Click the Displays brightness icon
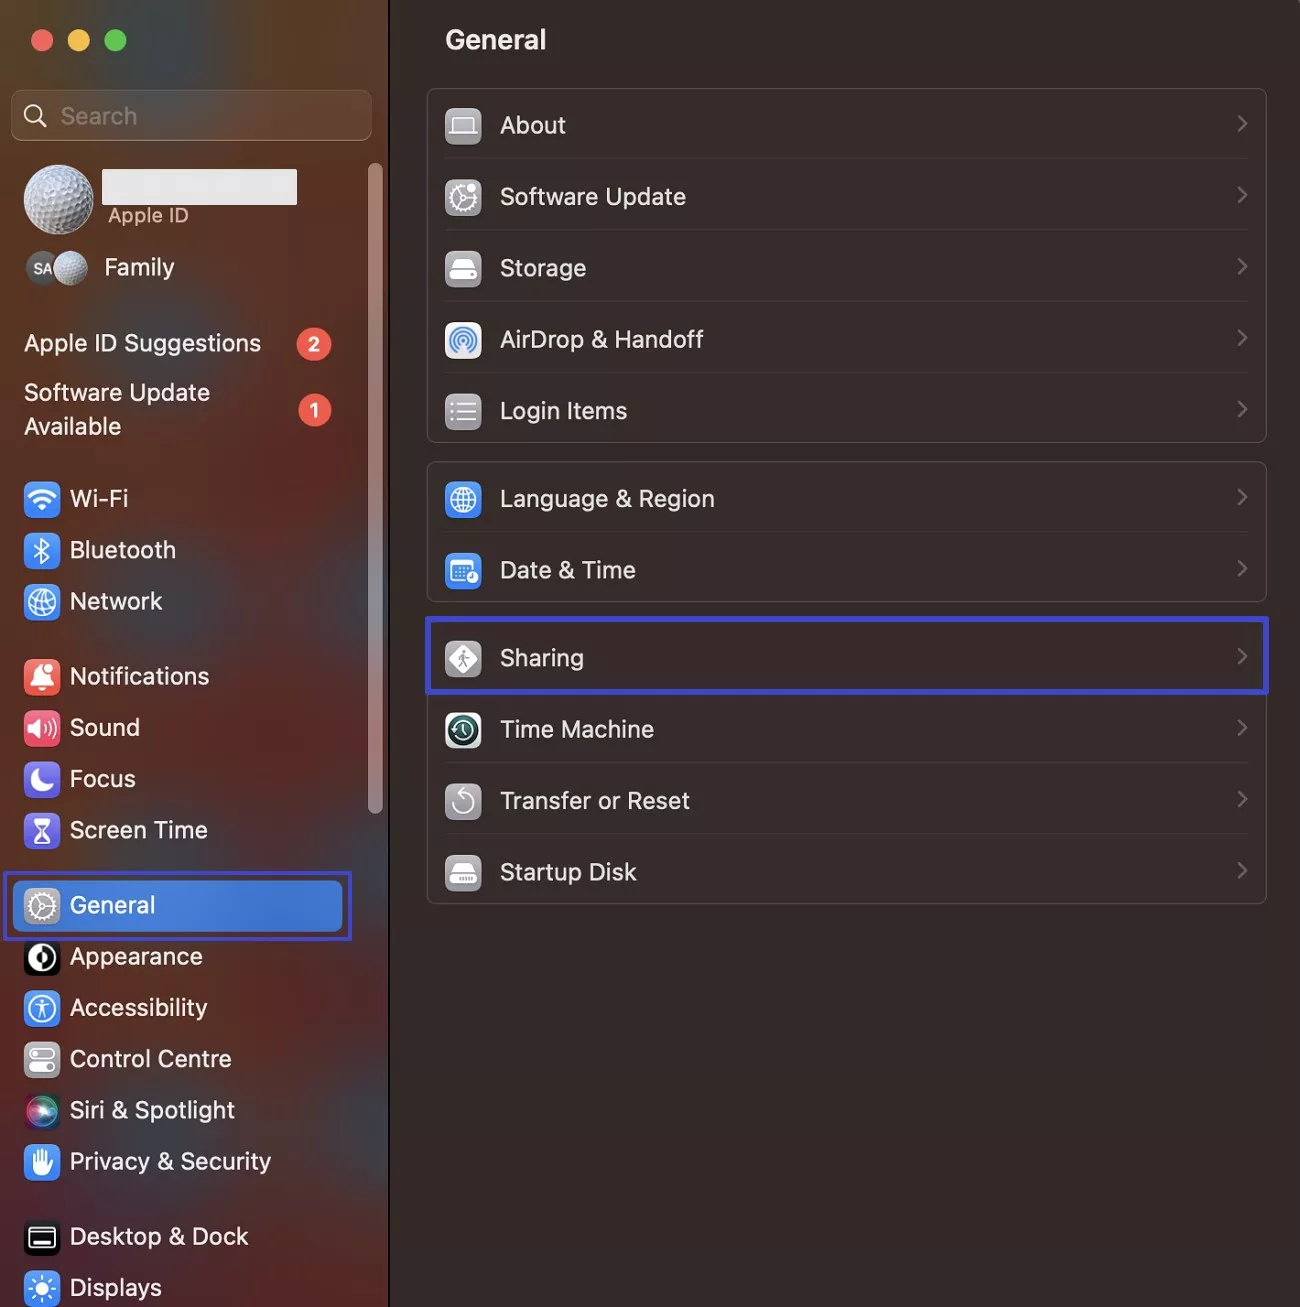The image size is (1300, 1307). 41,1288
